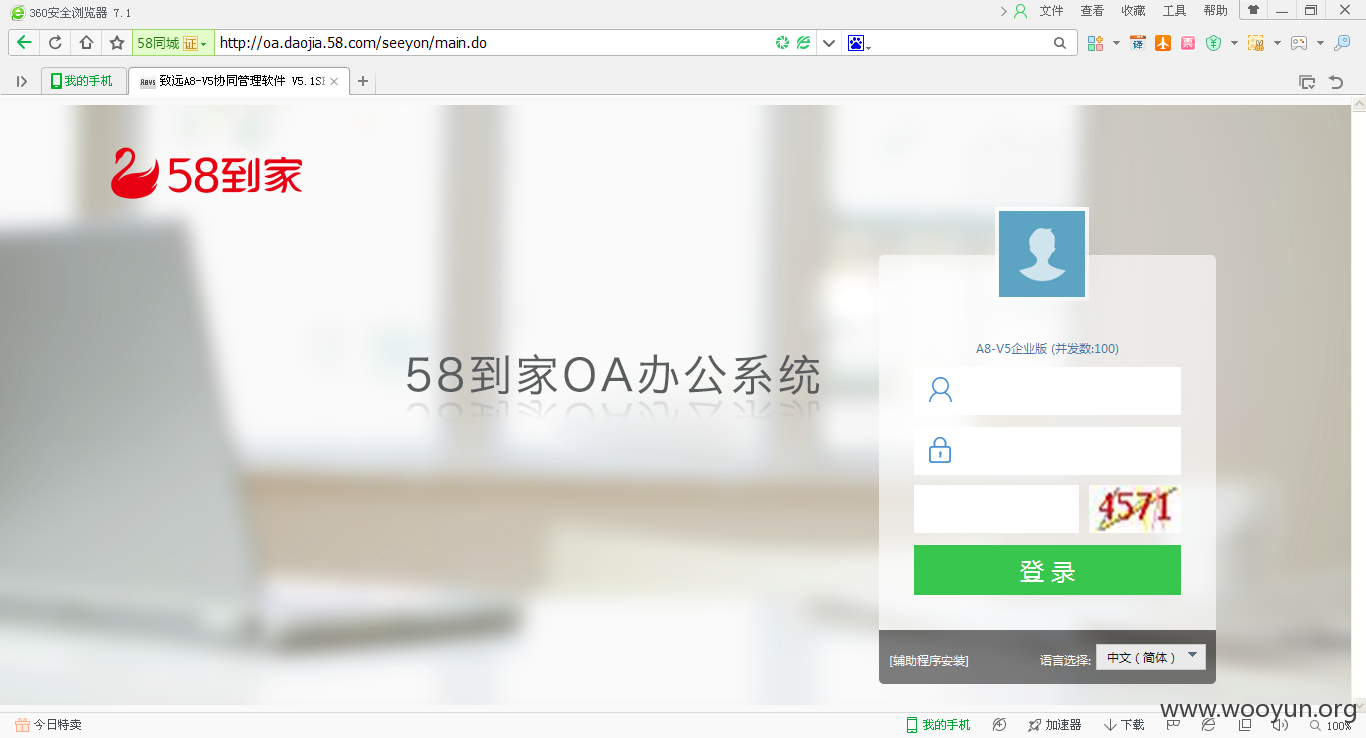
Task: Open the 查看 menu
Action: pos(1092,11)
